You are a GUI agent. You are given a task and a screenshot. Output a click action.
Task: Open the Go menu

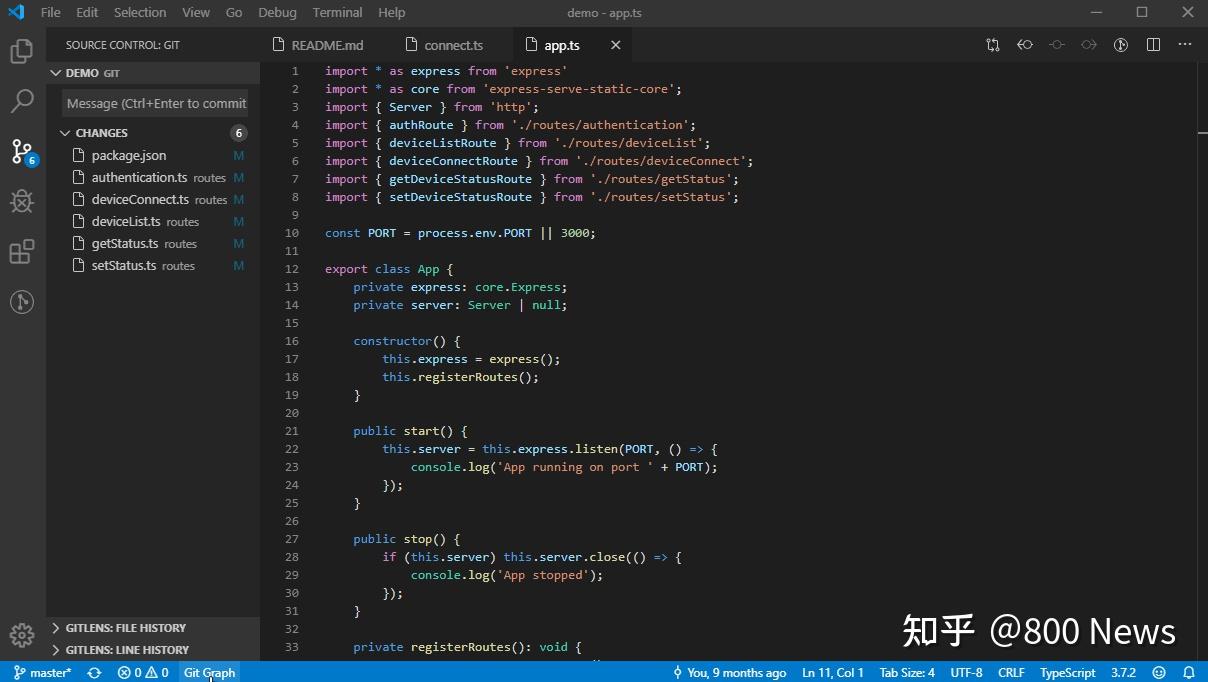(234, 12)
